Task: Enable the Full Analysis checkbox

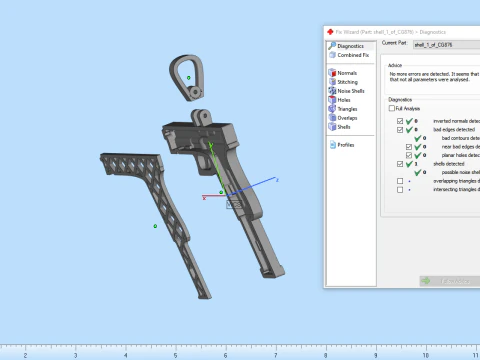Action: click(x=392, y=108)
